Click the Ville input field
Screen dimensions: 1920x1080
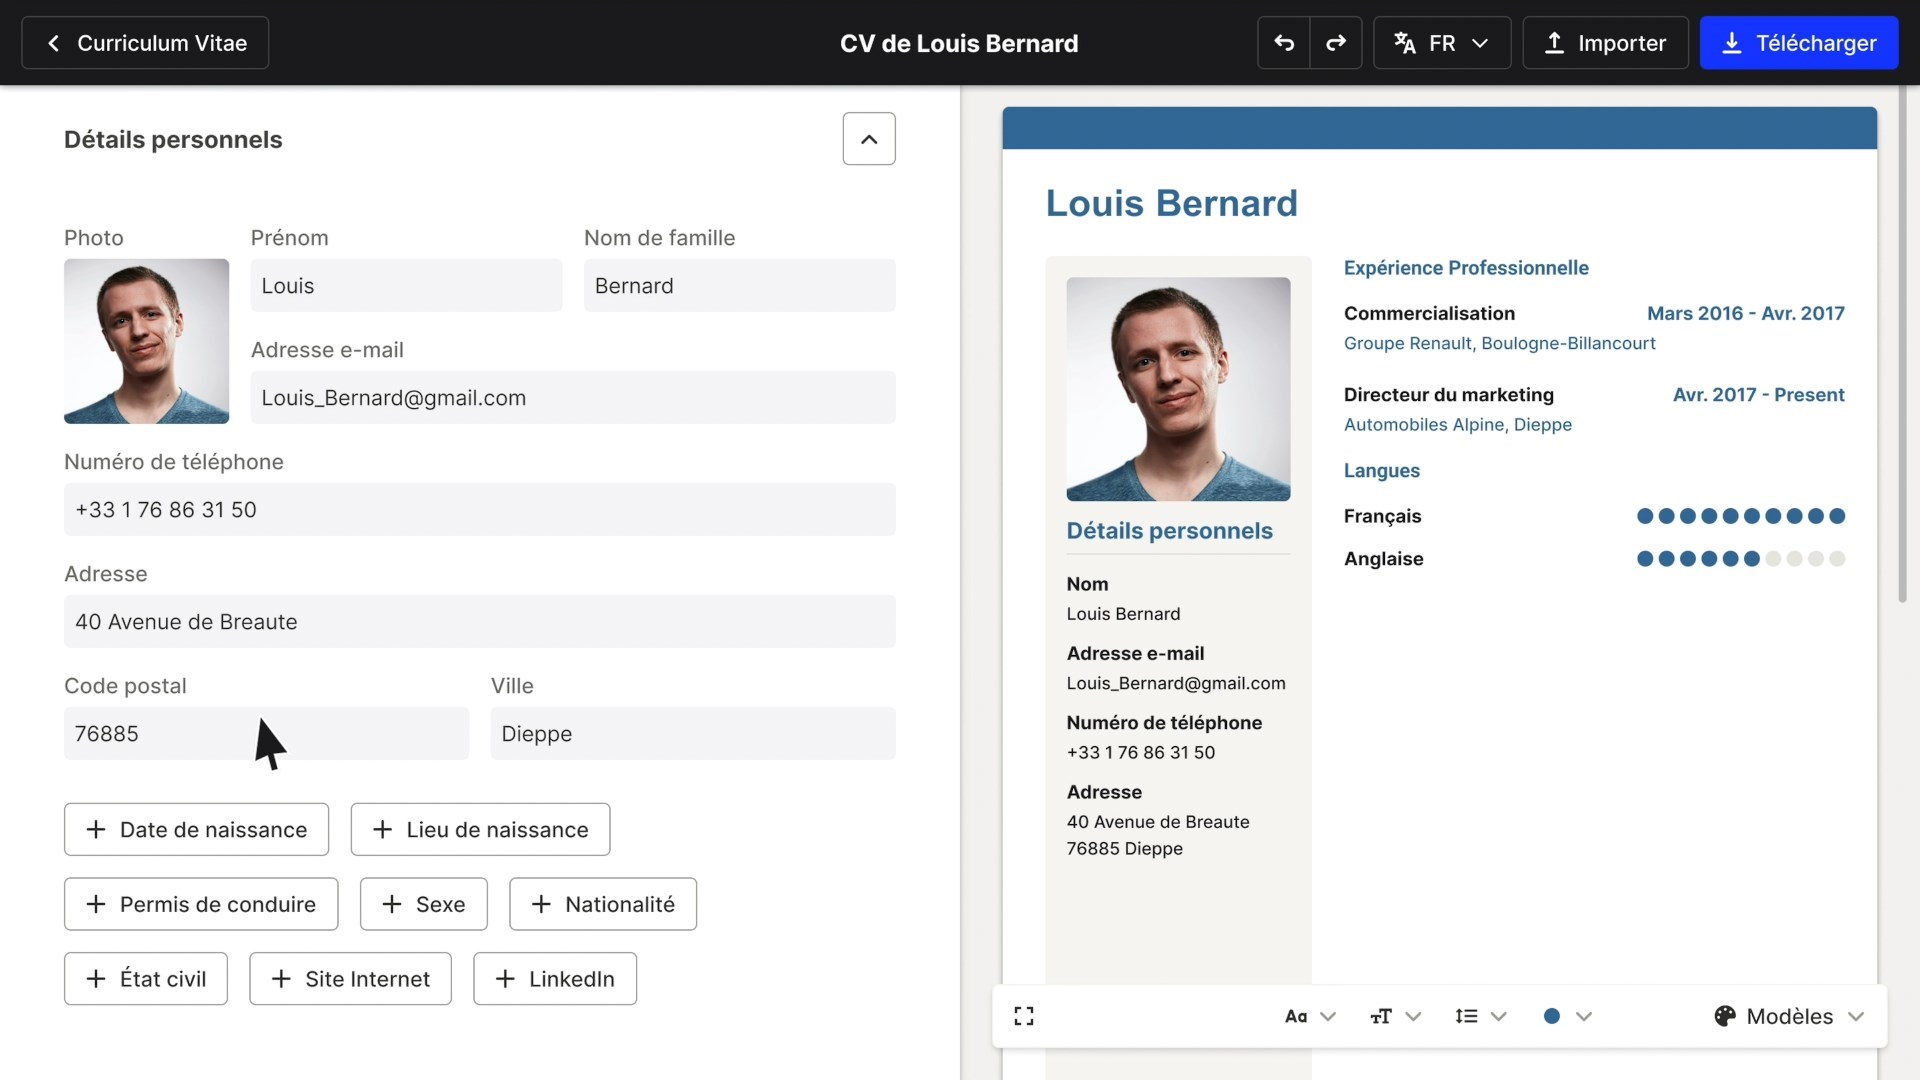[692, 734]
